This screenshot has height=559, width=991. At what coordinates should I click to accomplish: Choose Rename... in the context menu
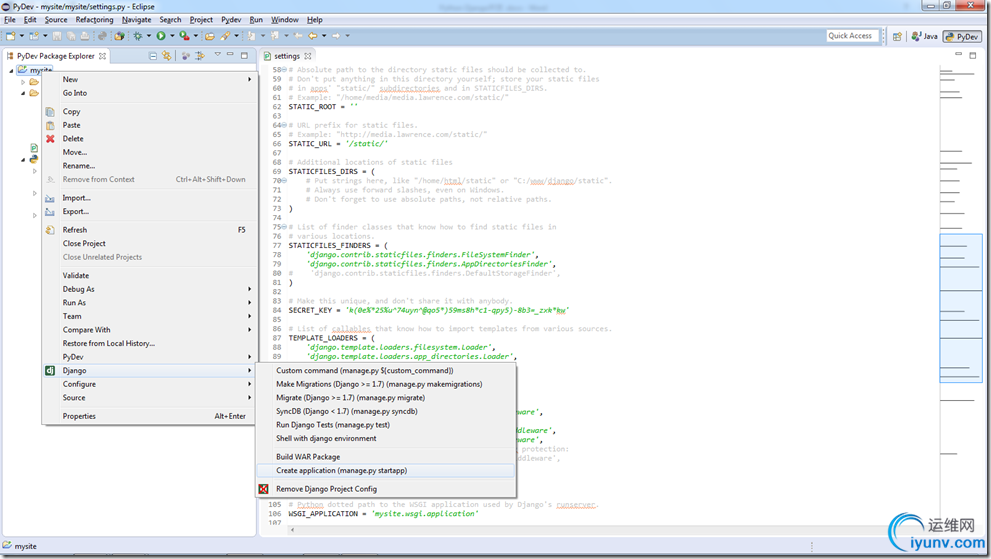click(x=150, y=166)
